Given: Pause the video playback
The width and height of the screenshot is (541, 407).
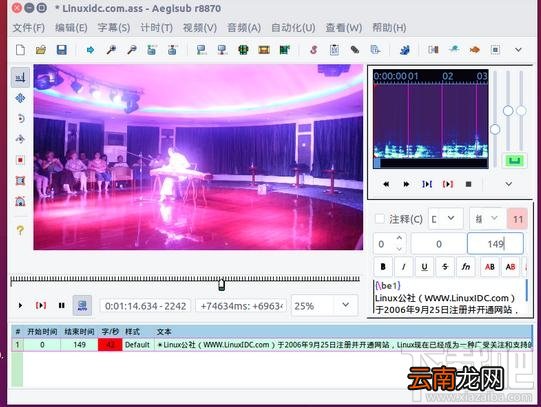Looking at the screenshot, I should click(61, 305).
